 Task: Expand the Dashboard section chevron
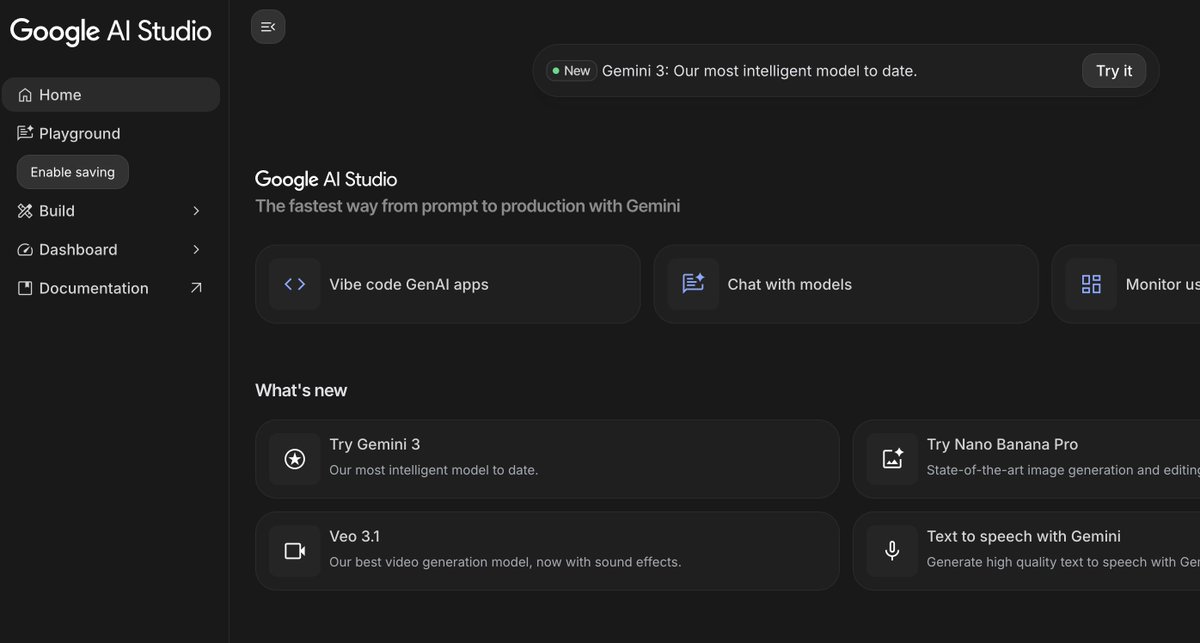click(x=196, y=250)
